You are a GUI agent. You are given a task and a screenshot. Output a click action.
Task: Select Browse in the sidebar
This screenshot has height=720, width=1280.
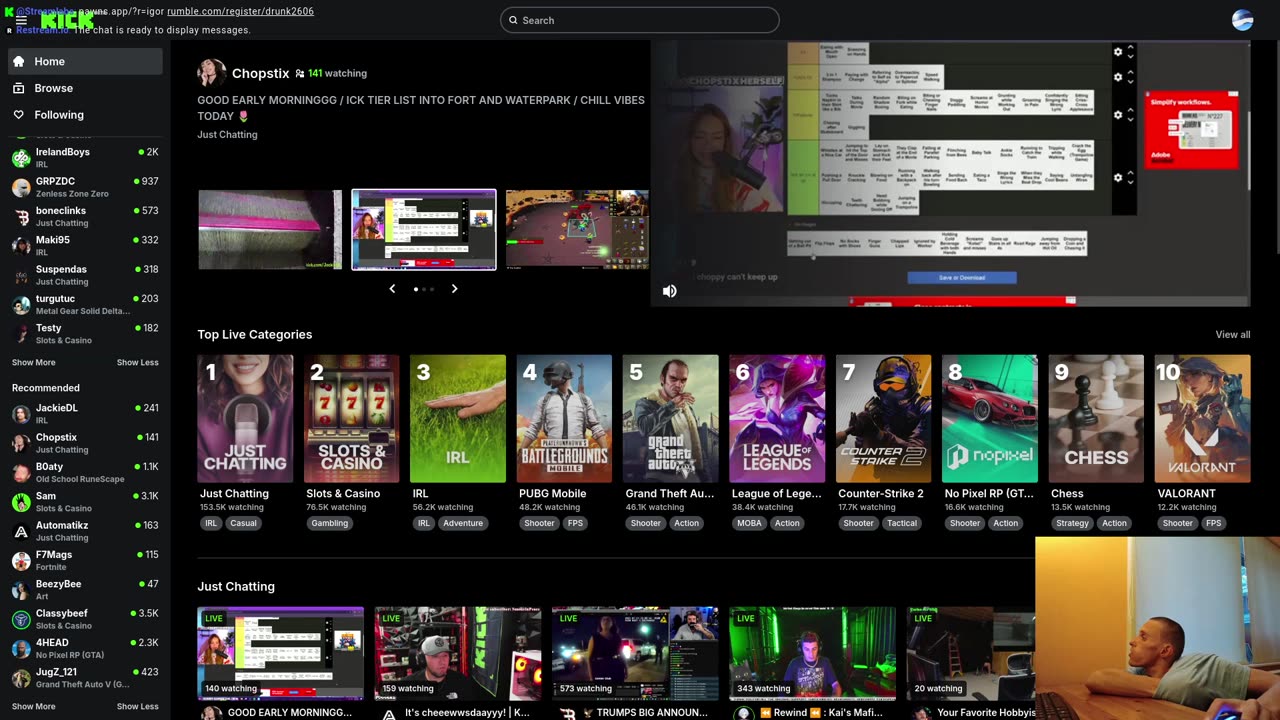86,88
